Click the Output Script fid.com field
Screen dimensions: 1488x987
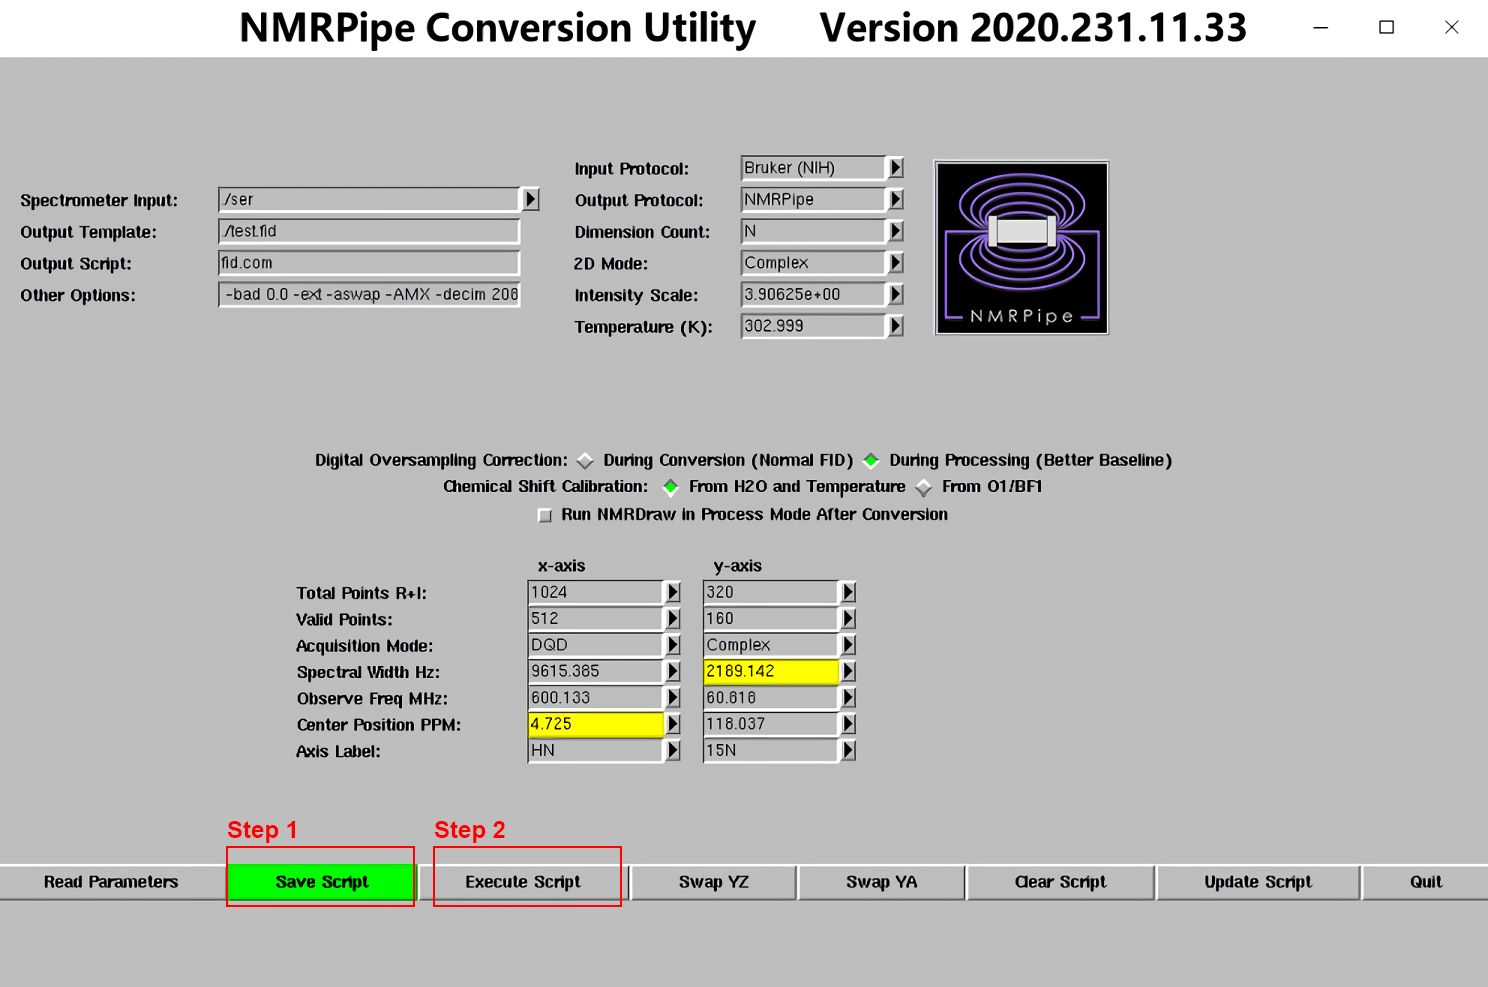click(369, 263)
